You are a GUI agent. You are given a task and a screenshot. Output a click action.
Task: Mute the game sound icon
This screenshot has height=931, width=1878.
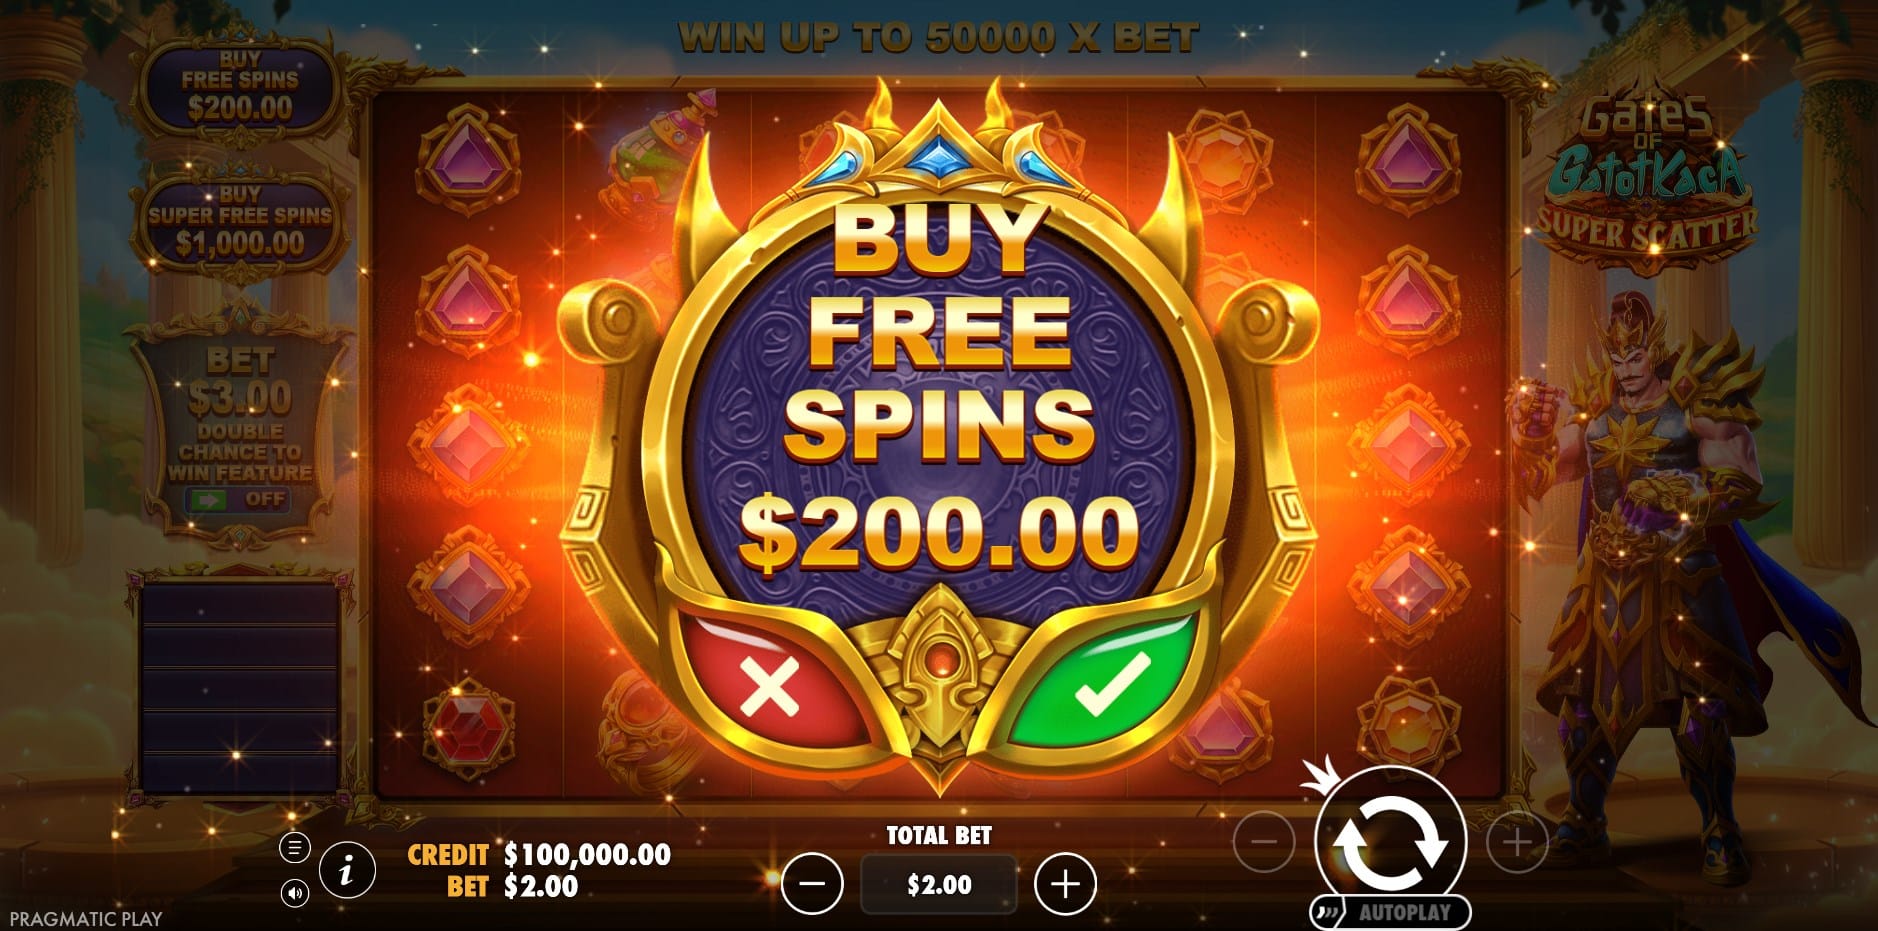(x=294, y=892)
